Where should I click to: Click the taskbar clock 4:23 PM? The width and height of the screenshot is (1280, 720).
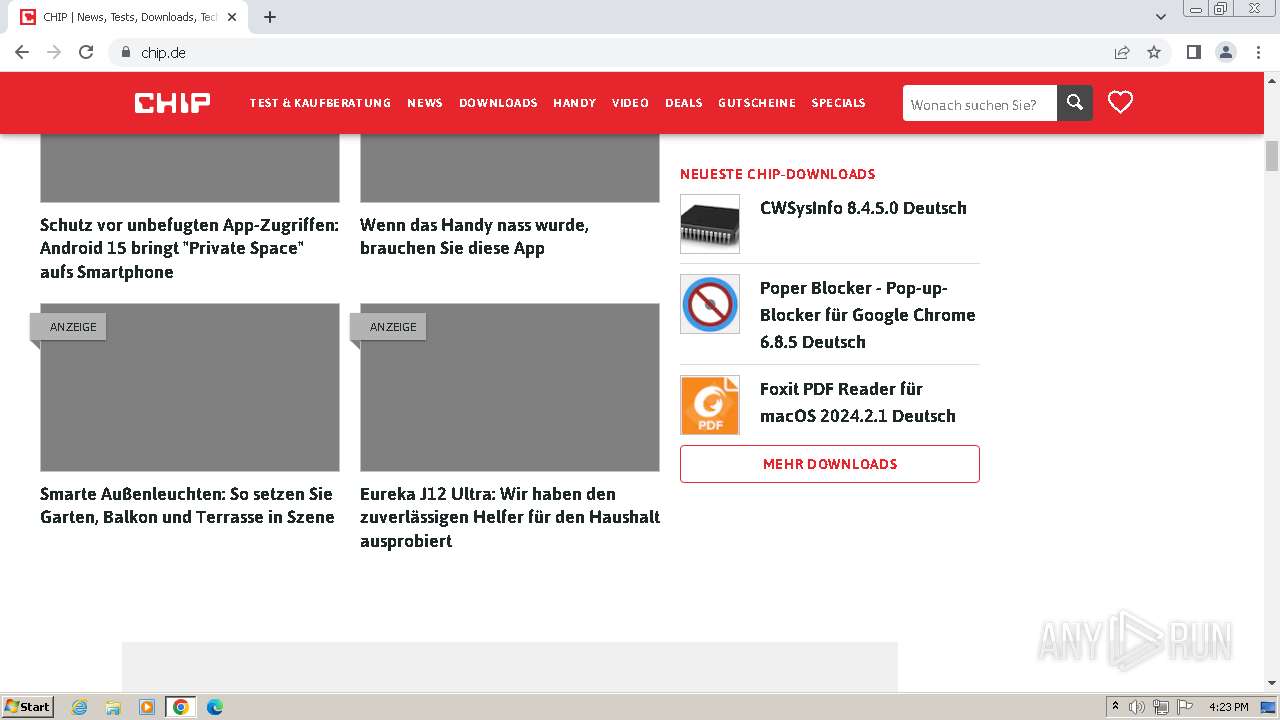tap(1228, 707)
